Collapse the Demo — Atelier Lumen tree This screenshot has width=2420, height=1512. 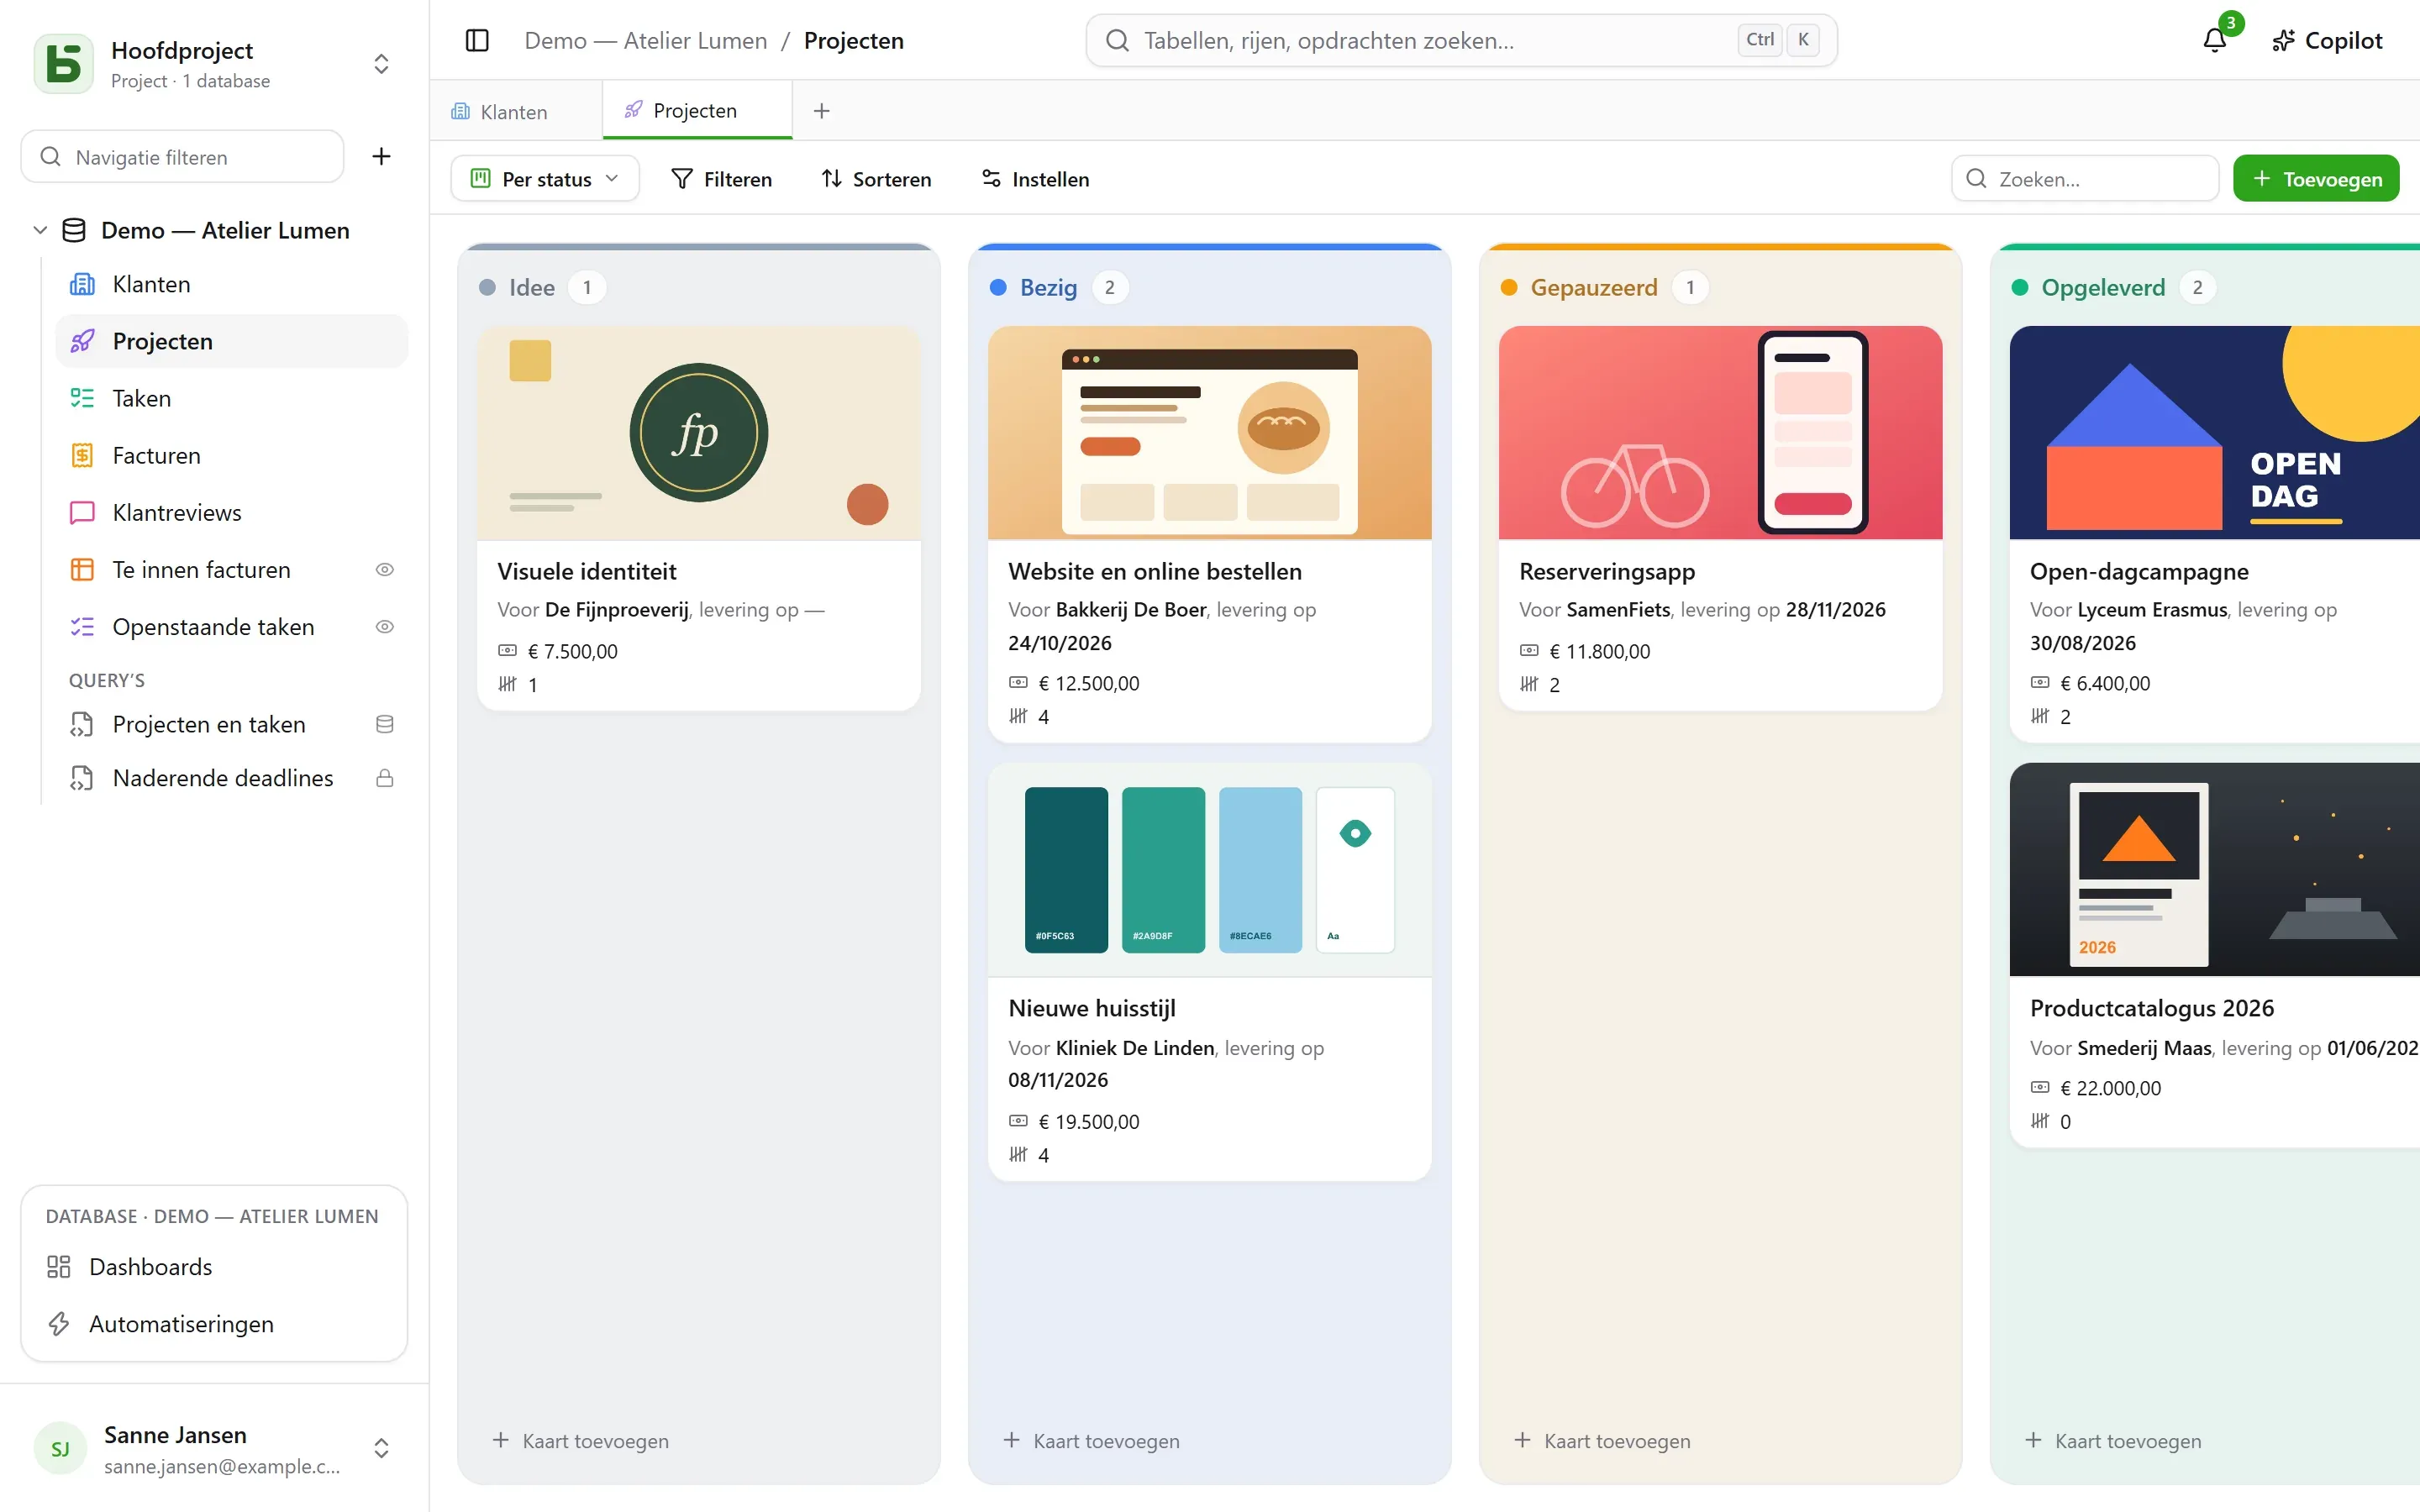click(40, 230)
